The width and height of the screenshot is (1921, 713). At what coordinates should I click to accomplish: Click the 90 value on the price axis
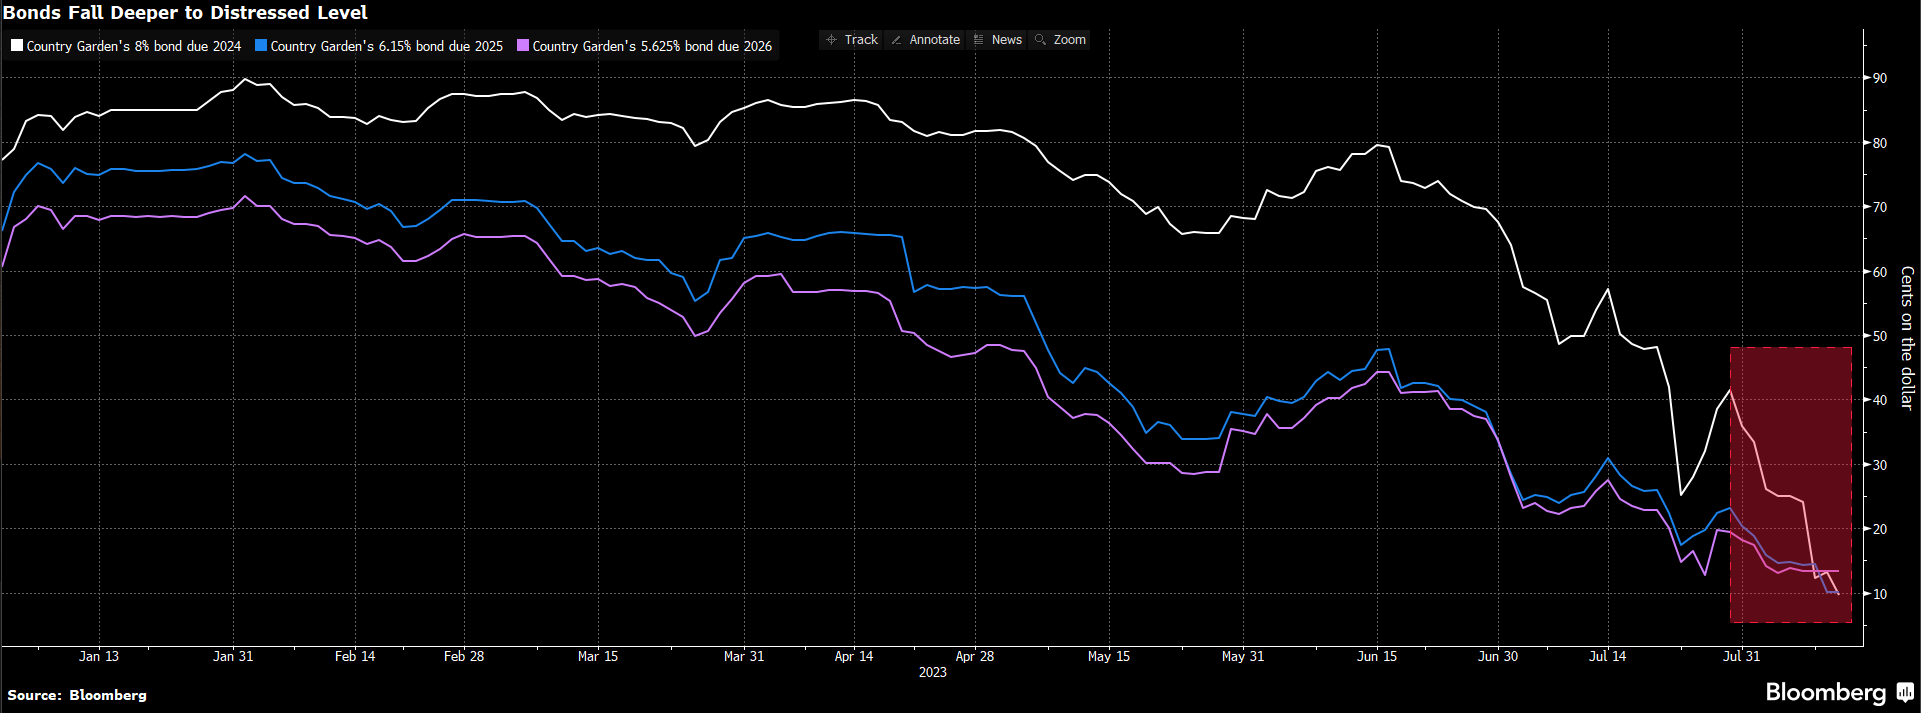click(1880, 78)
